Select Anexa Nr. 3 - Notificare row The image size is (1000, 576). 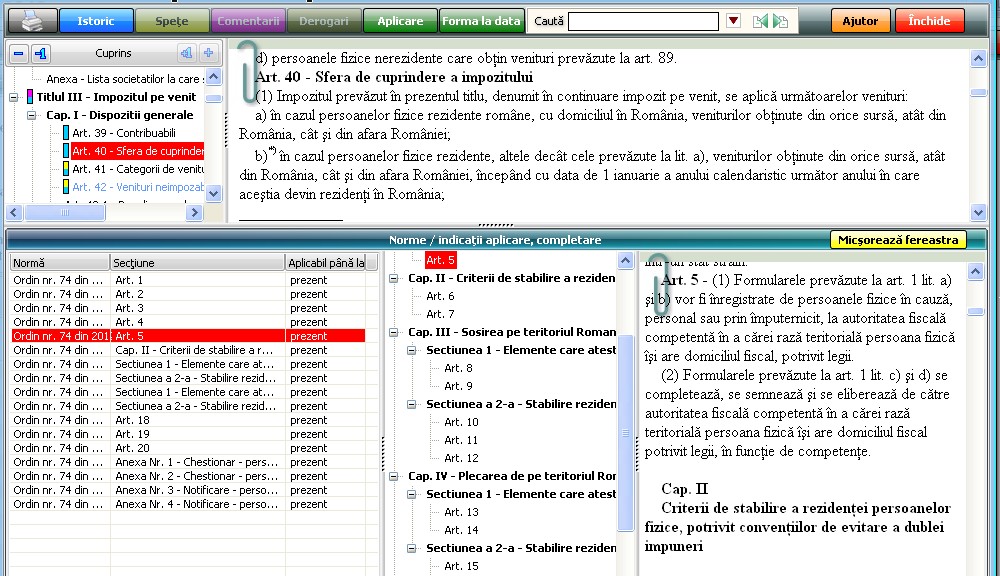(x=188, y=491)
